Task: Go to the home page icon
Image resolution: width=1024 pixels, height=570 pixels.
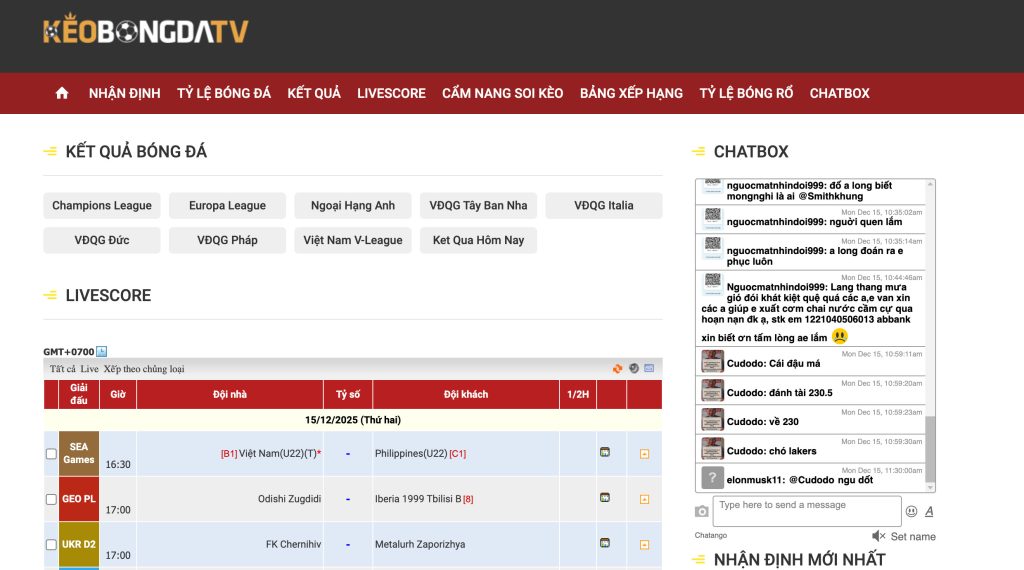Action: click(x=62, y=93)
